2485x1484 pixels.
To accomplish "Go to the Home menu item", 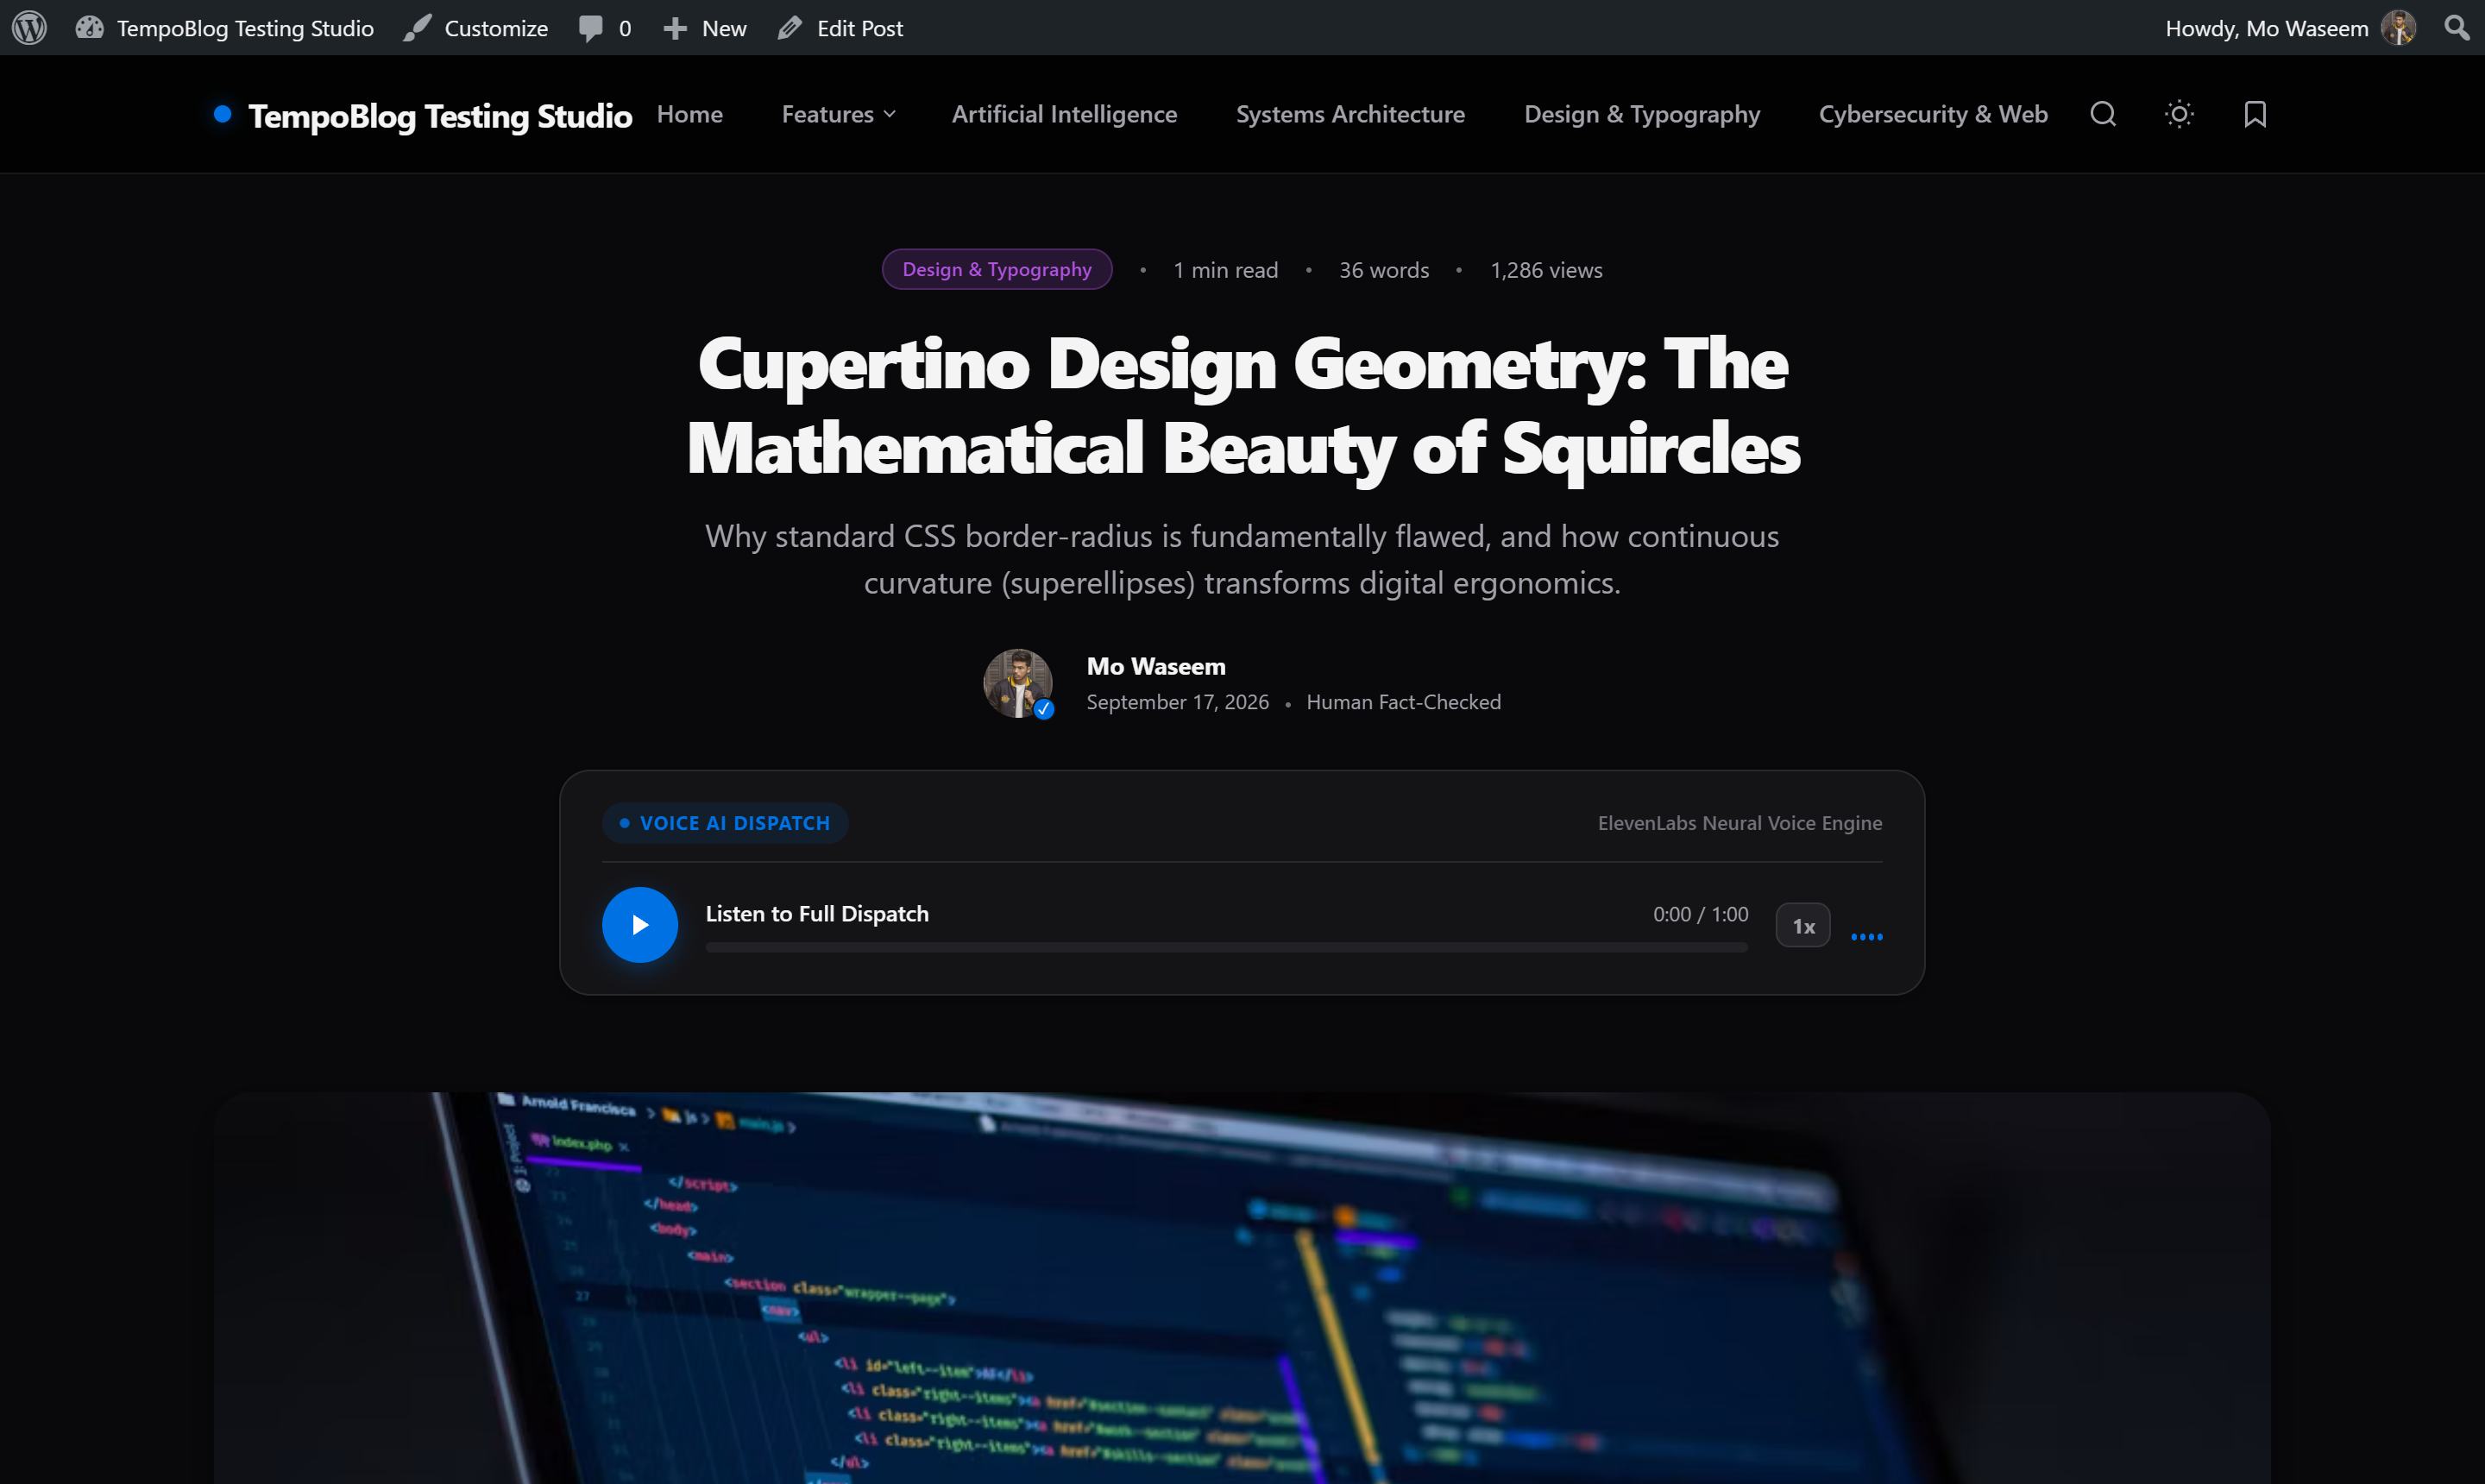I will click(x=690, y=114).
